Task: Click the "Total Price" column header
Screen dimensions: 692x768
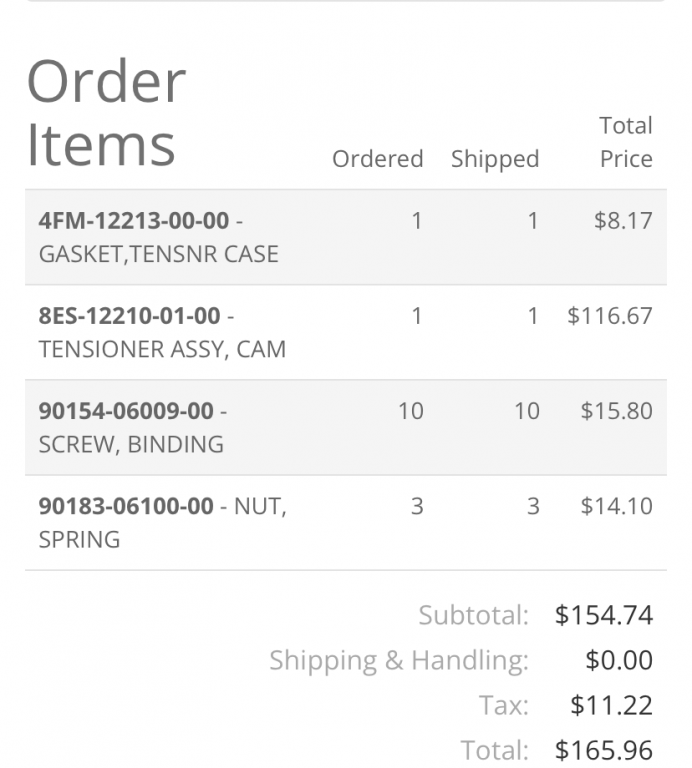Action: [x=625, y=142]
